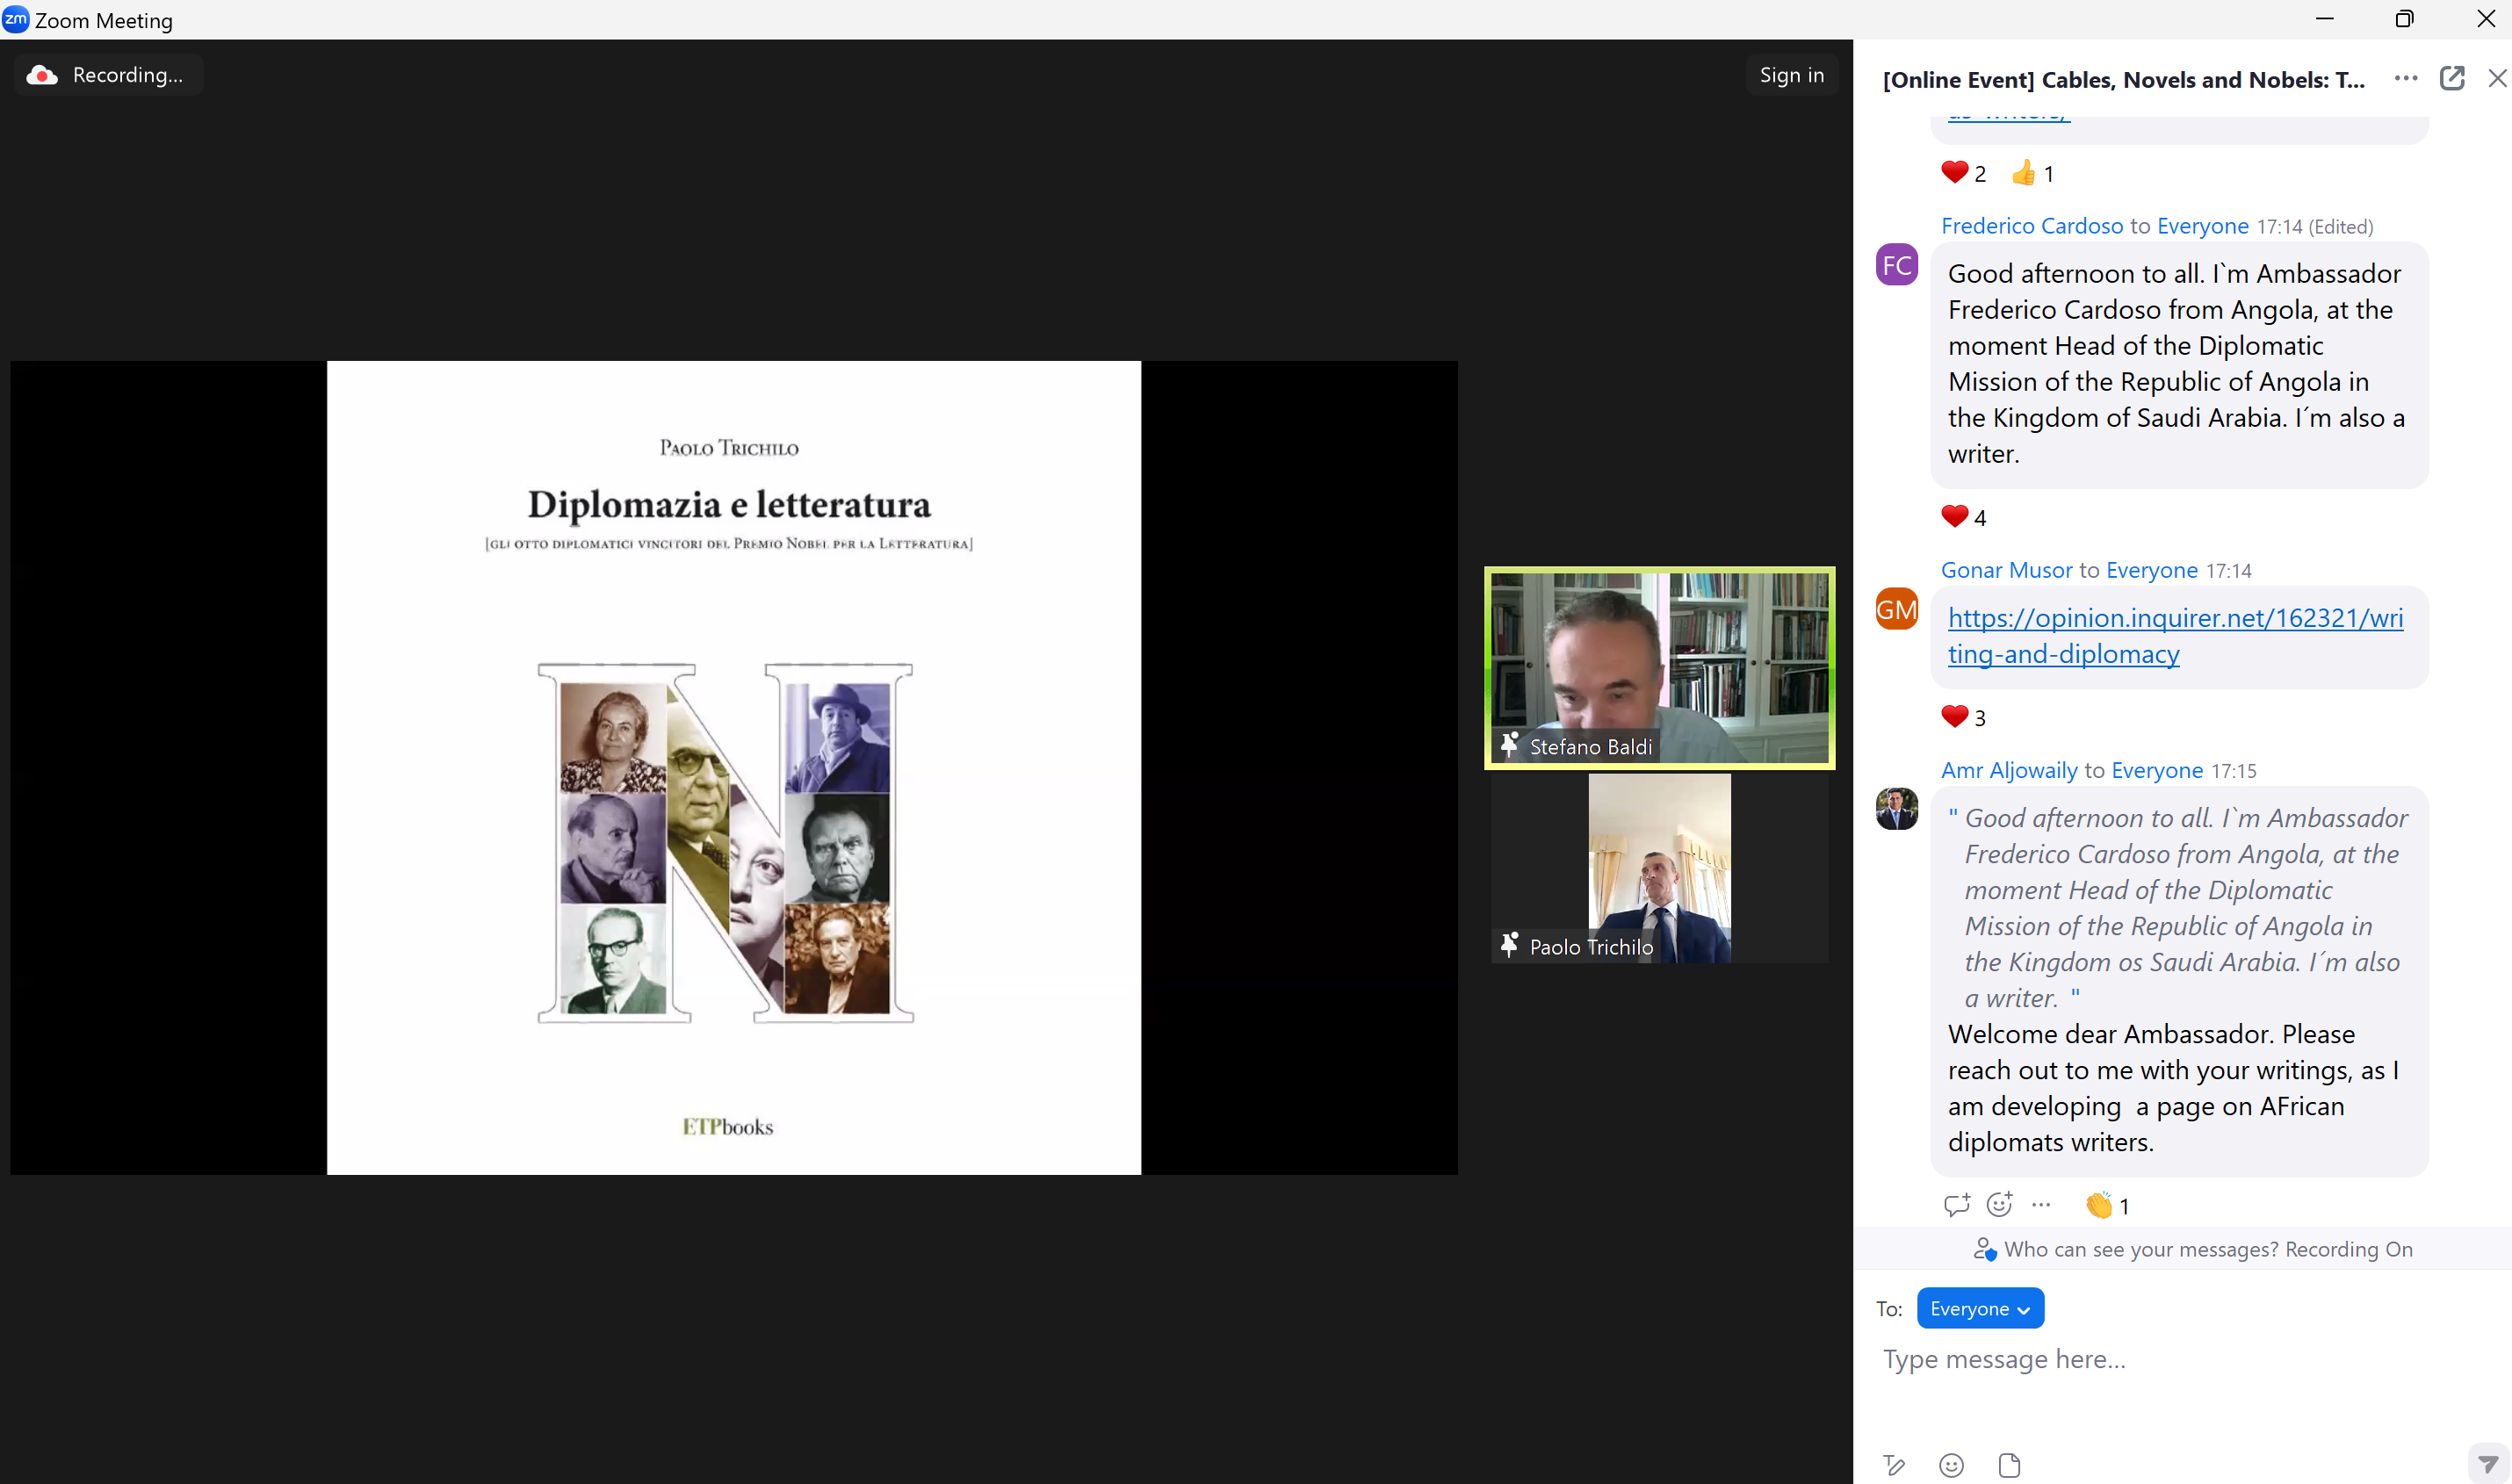Viewport: 2512px width, 1484px height.
Task: Click the cloud Recording indicator
Action: (x=108, y=75)
